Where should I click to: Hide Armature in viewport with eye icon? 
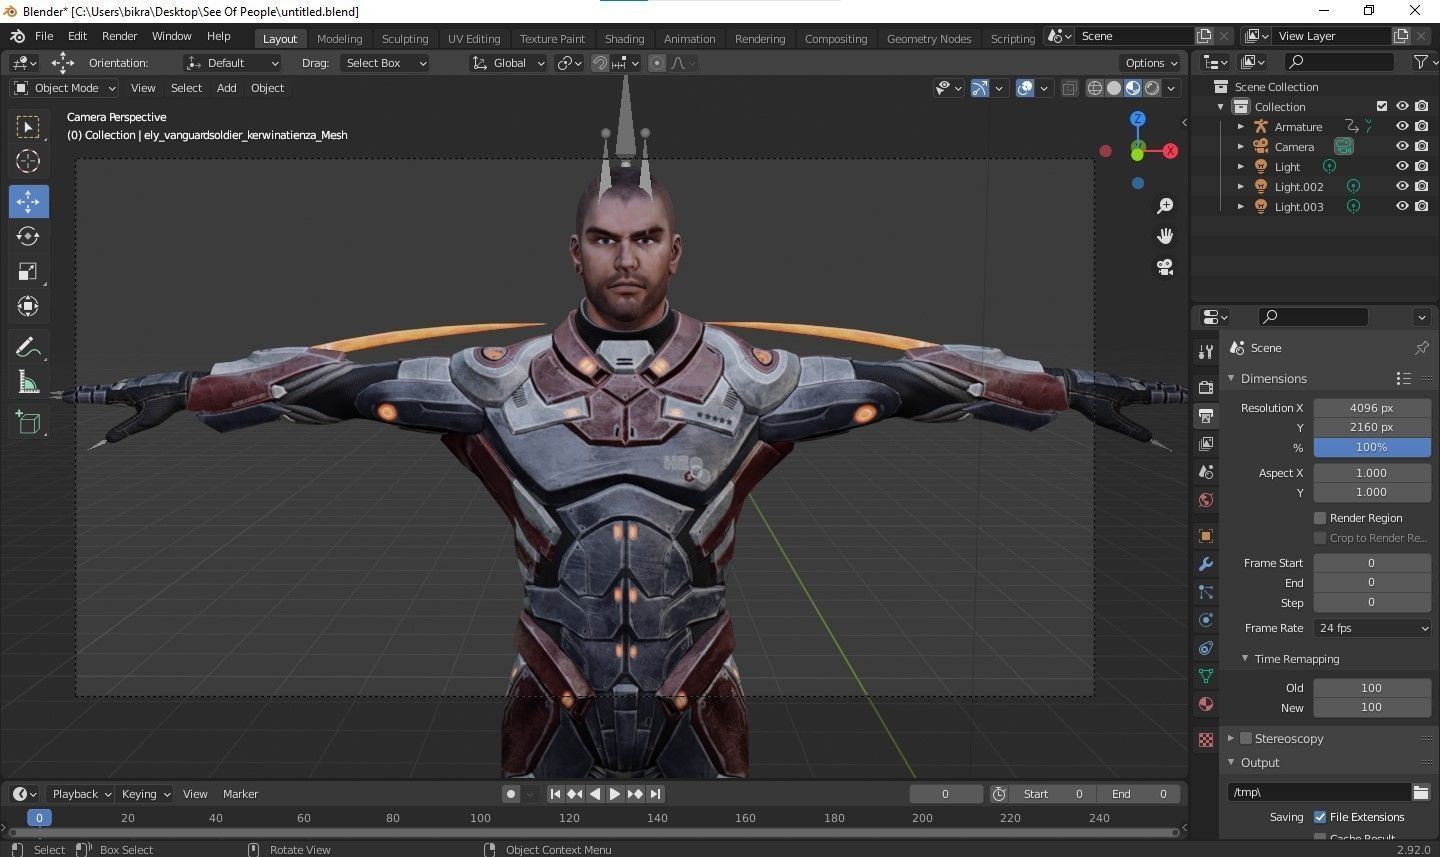(x=1402, y=126)
